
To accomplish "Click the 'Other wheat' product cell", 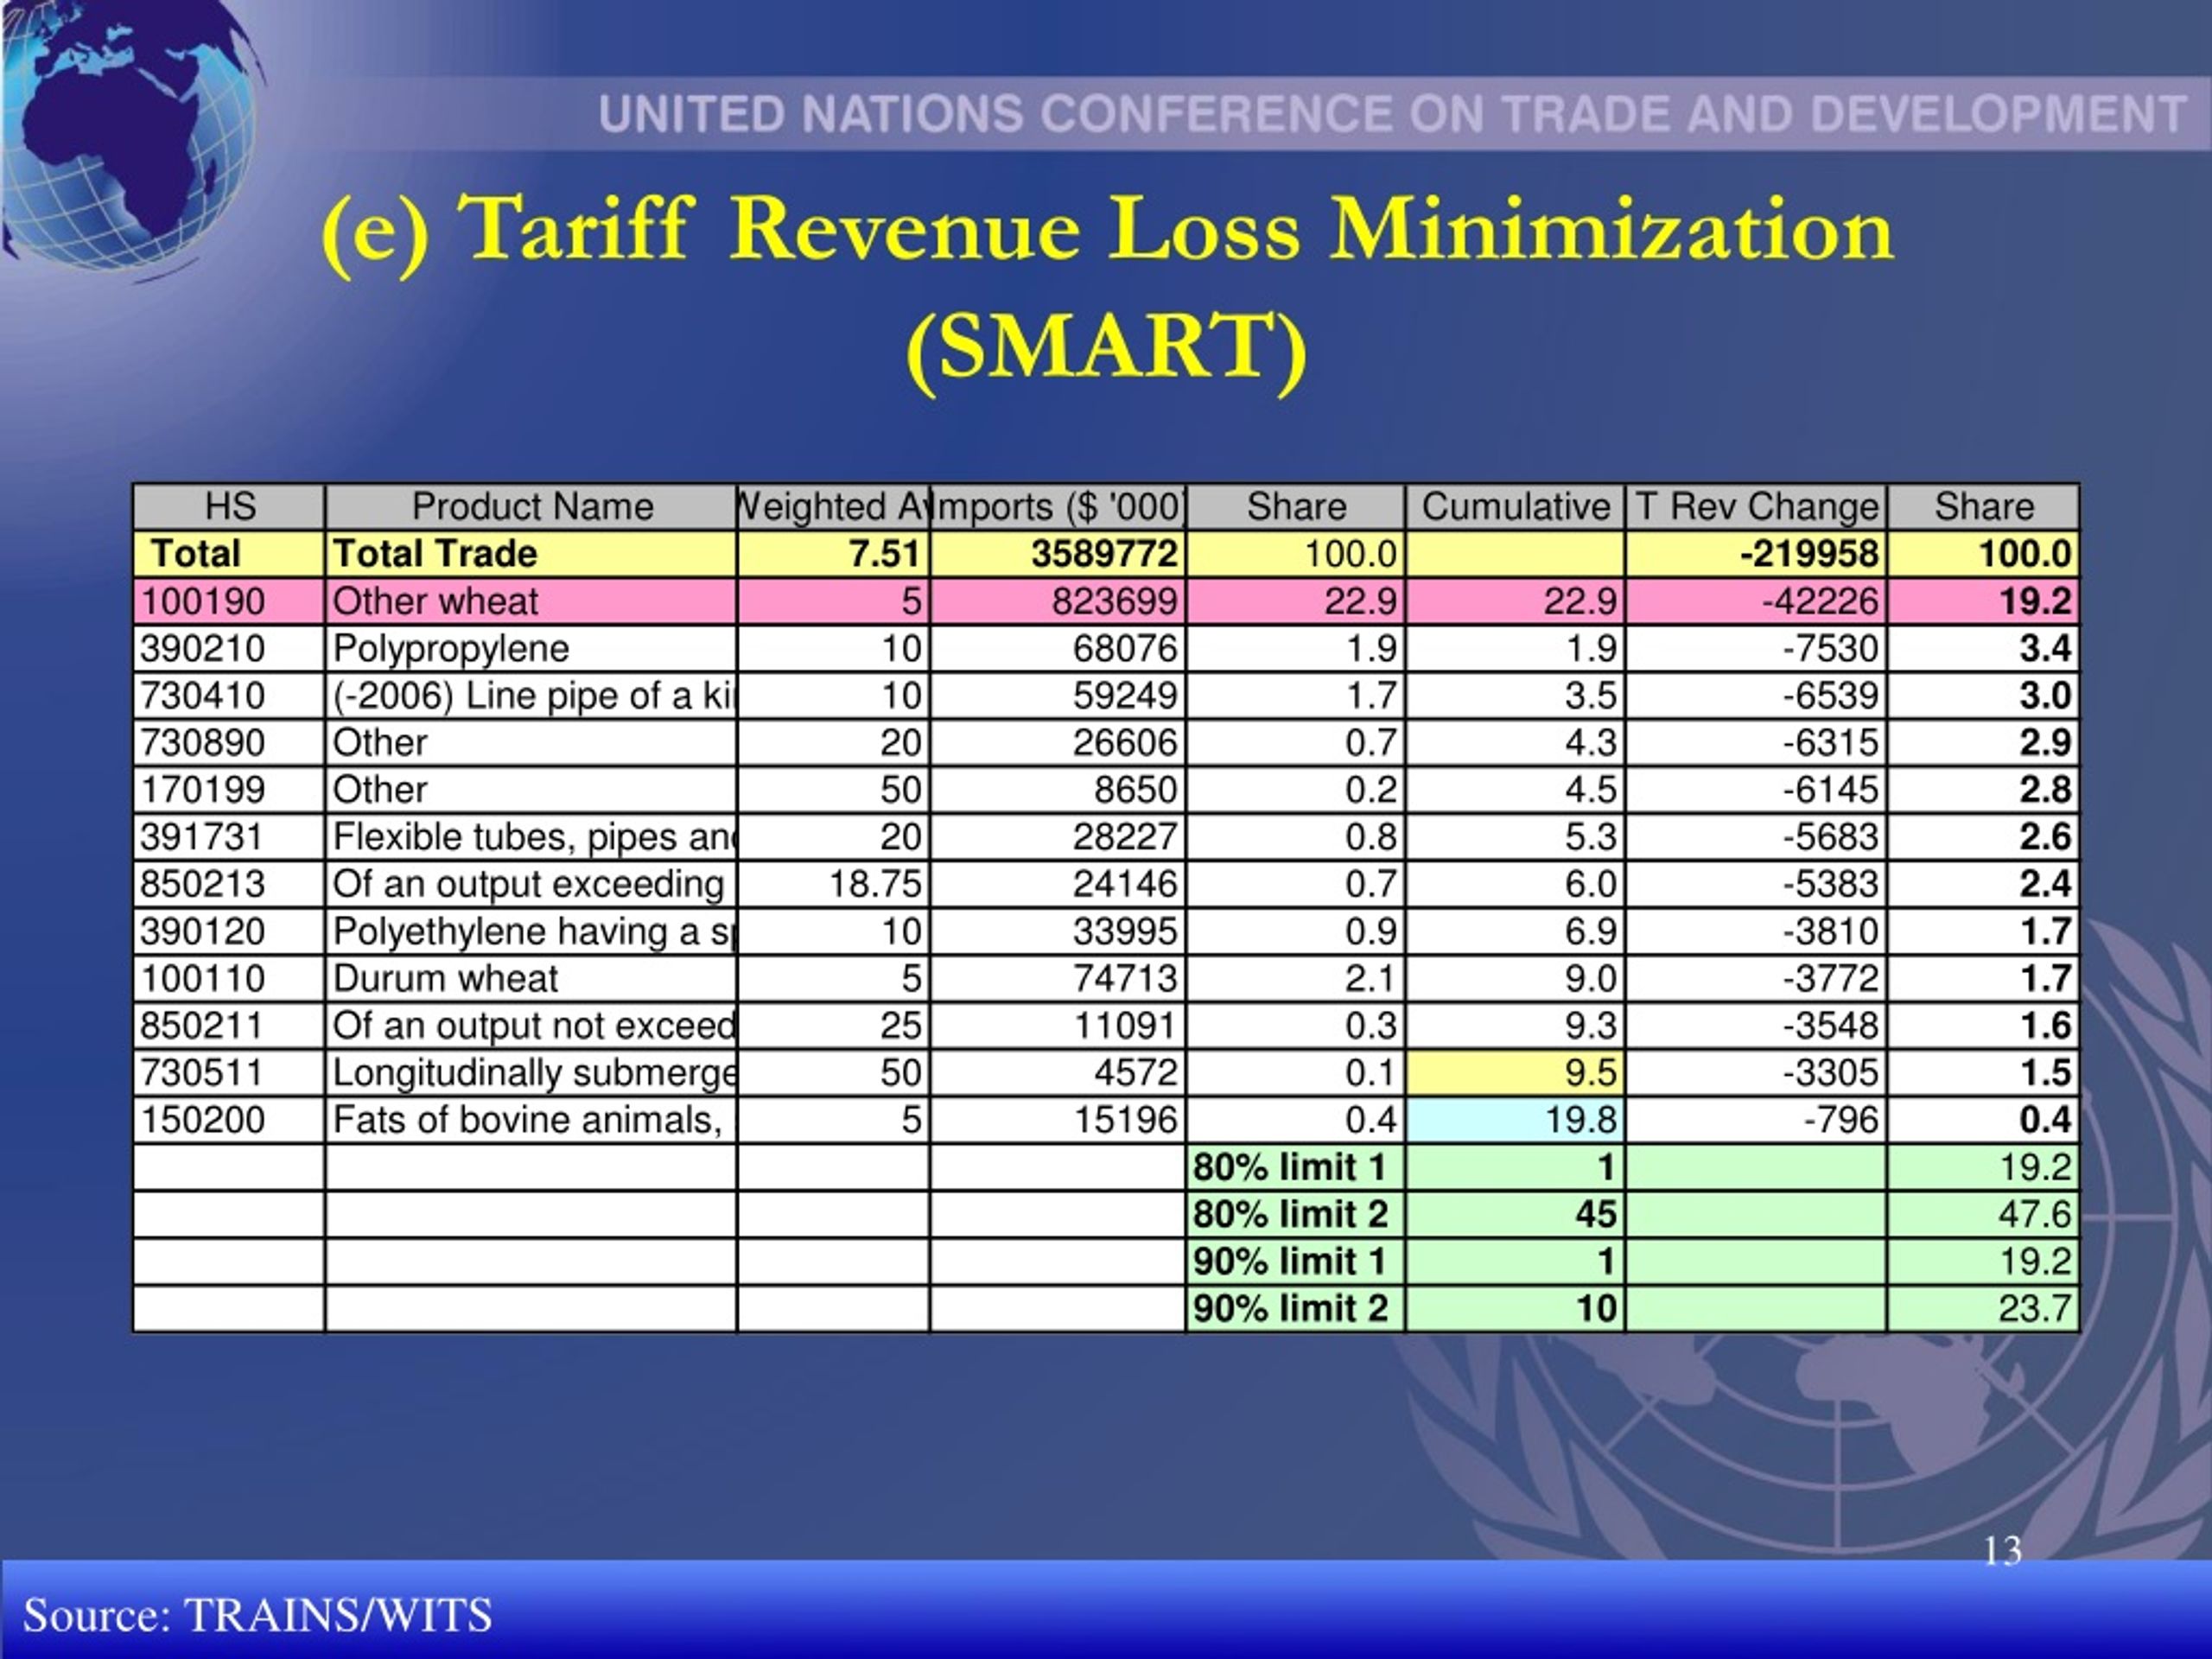I will pyautogui.click(x=531, y=601).
